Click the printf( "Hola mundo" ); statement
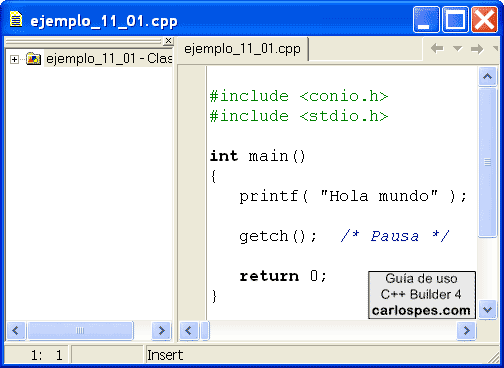The width and height of the screenshot is (504, 368). coord(353,196)
